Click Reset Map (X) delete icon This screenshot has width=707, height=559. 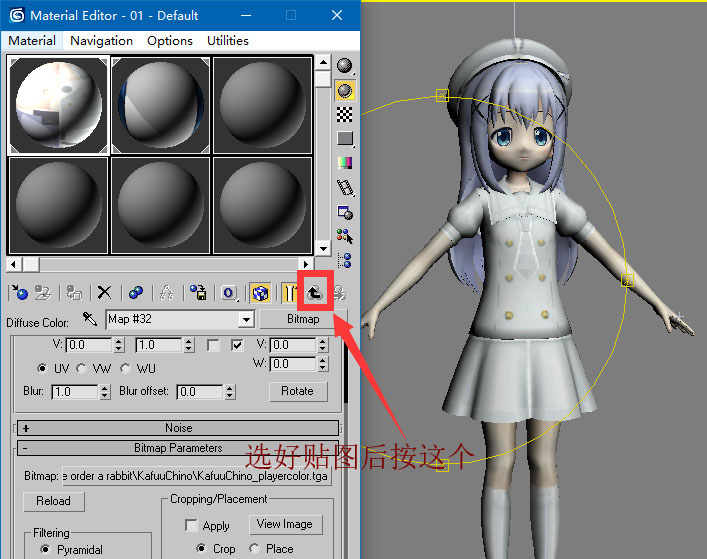point(104,293)
